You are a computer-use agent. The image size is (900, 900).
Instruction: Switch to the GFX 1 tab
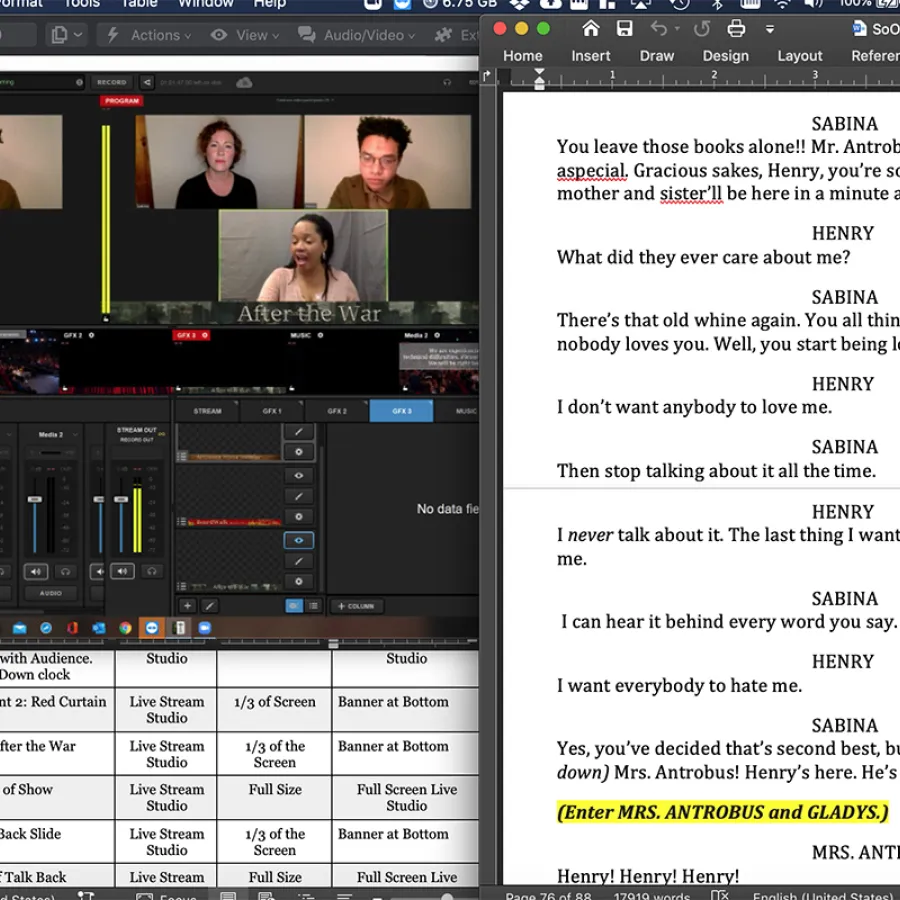pyautogui.click(x=272, y=411)
